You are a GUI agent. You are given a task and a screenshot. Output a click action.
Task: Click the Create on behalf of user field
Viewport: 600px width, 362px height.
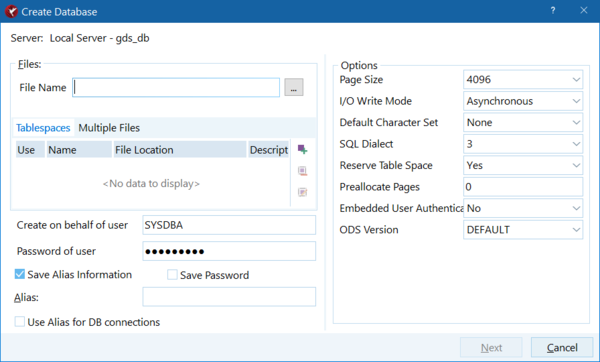229,225
